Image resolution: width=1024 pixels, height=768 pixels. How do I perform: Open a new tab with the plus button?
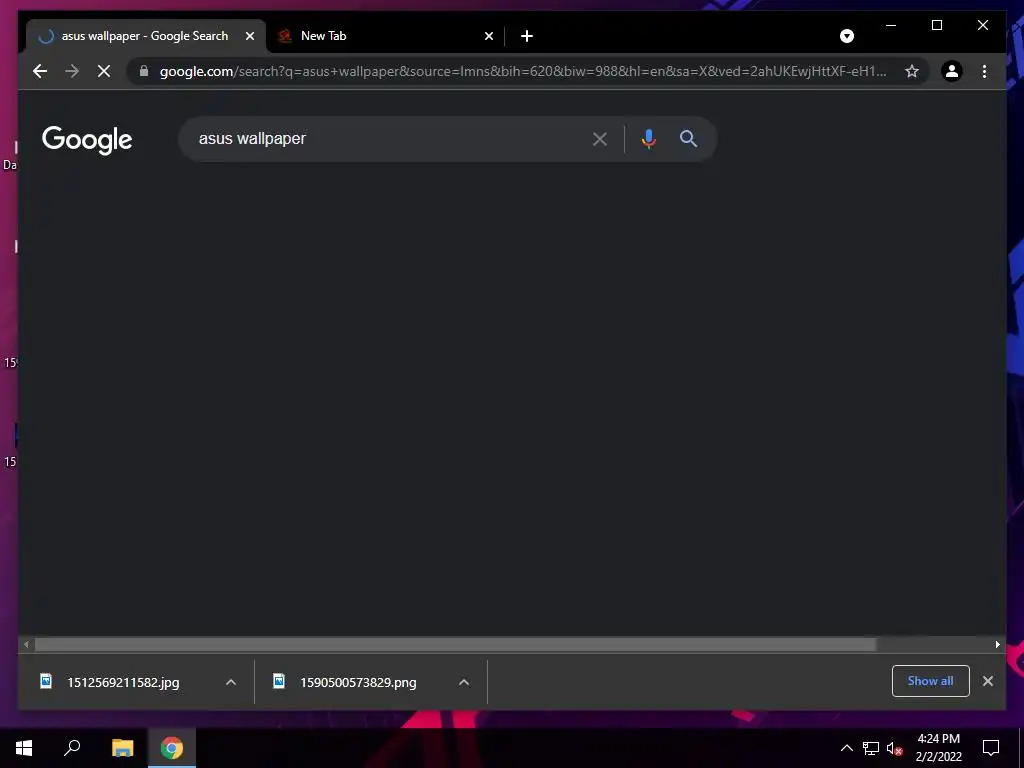pyautogui.click(x=527, y=36)
